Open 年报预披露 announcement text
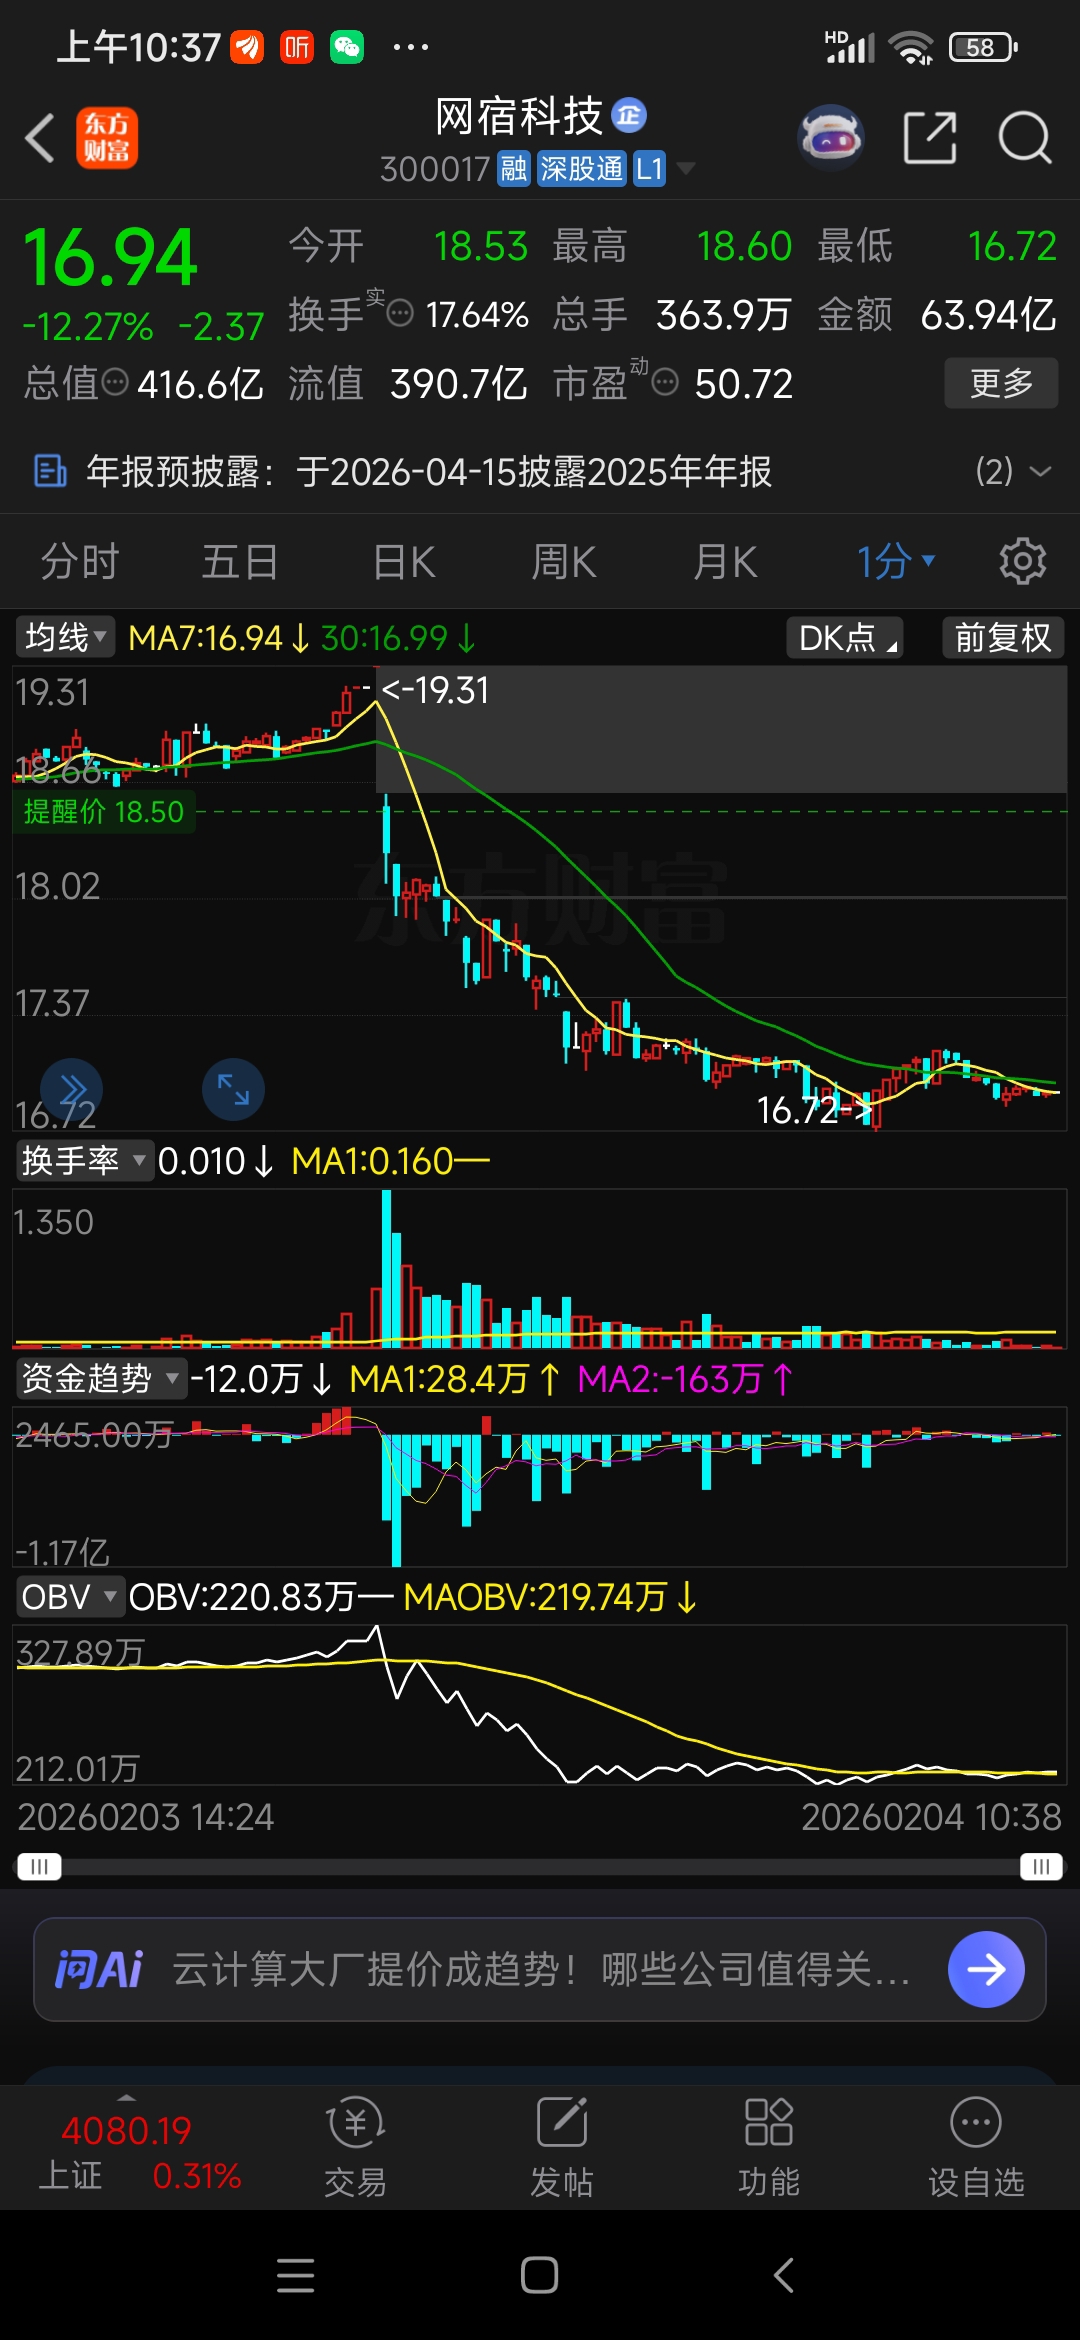 (x=429, y=471)
